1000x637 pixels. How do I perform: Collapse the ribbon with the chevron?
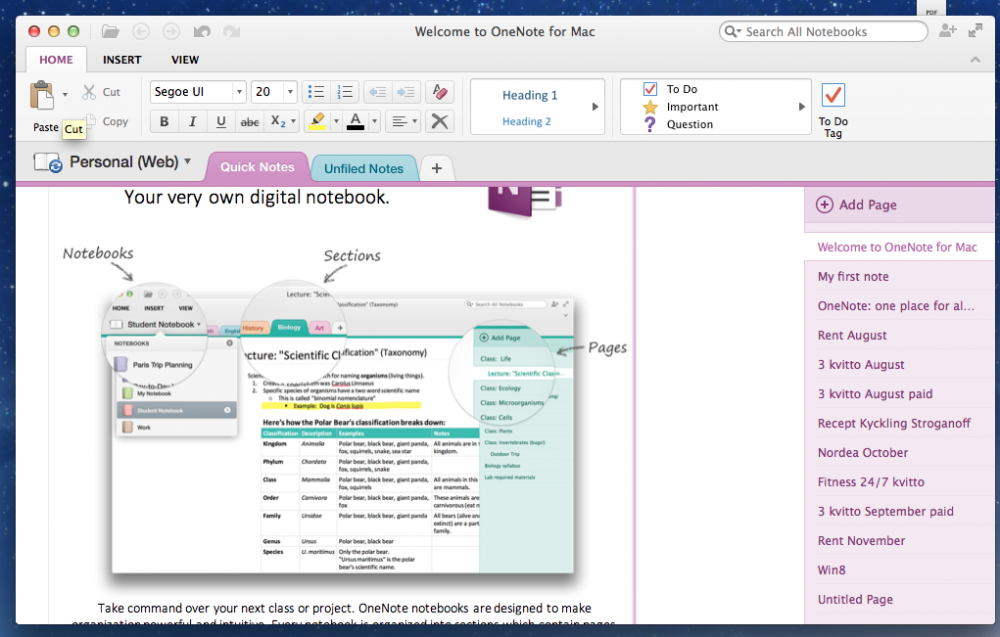[x=975, y=60]
